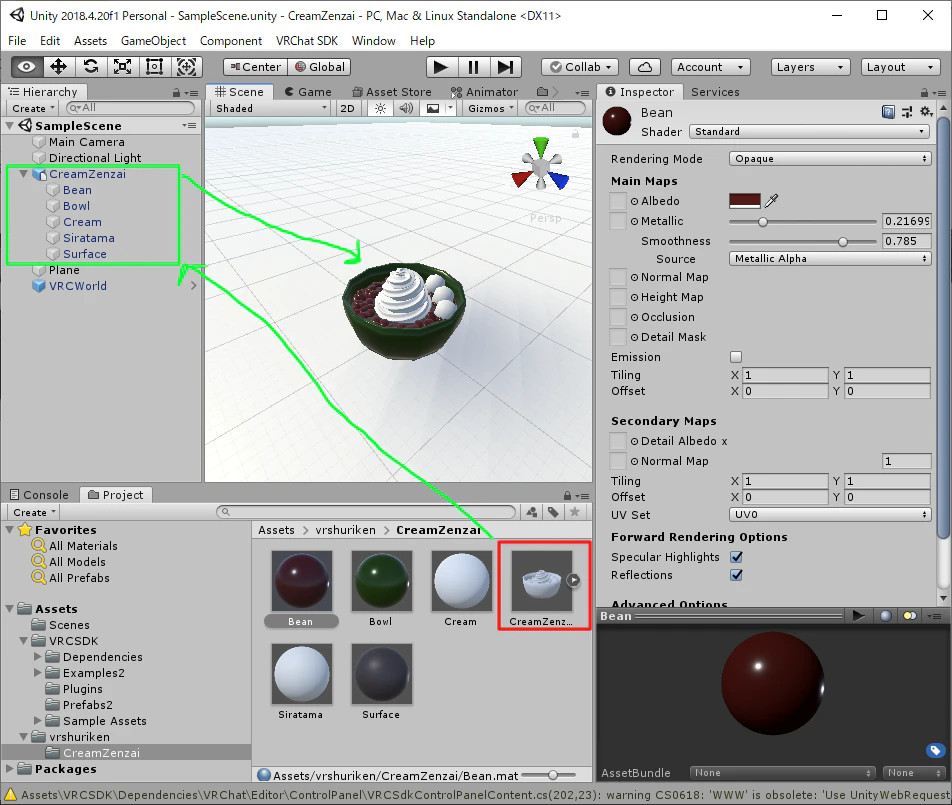The width and height of the screenshot is (952, 805).
Task: Uncheck the Reflections checkbox
Action: 736,575
